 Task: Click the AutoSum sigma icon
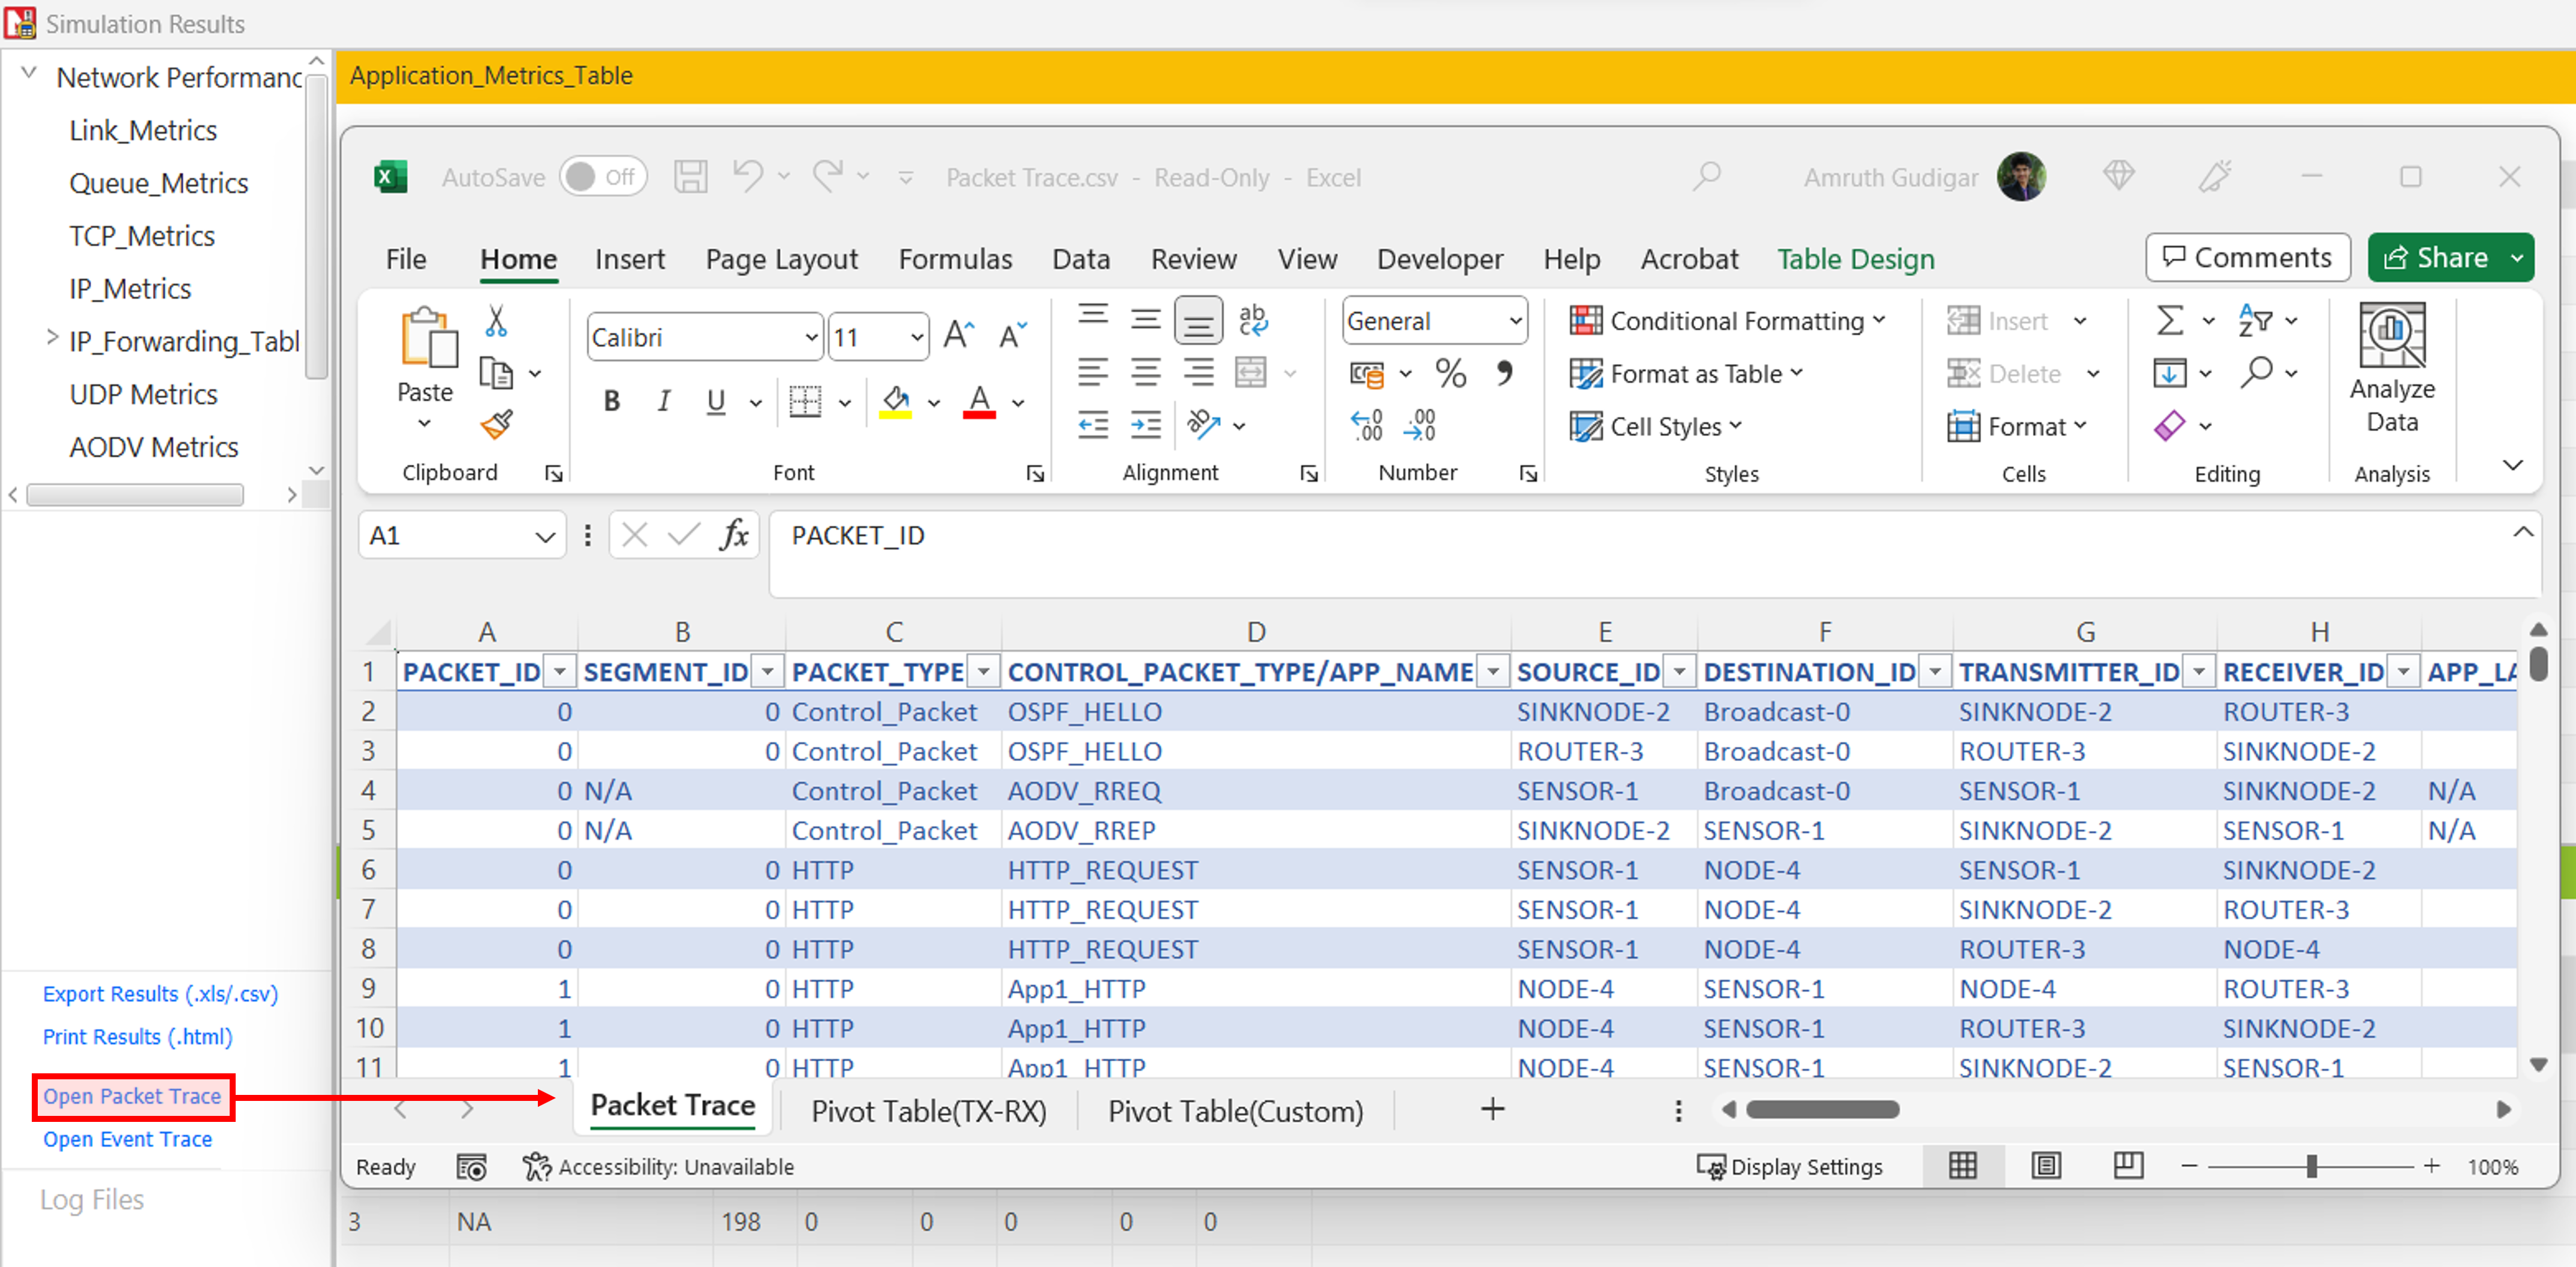2169,321
